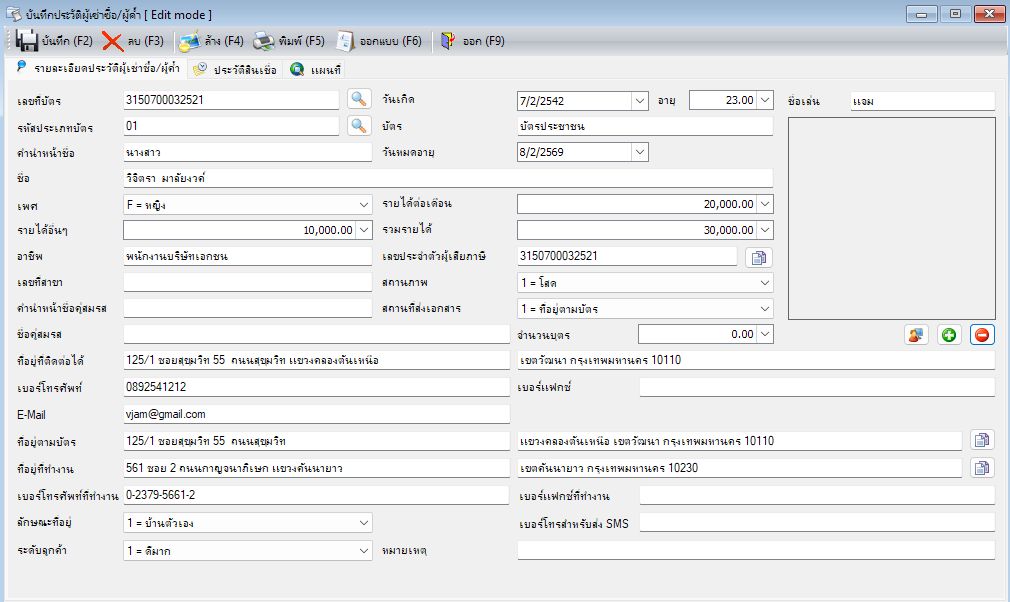Viewport: 1010px width, 602px height.
Task: Open the age 23.00 dropdown arrow
Action: pyautogui.click(x=765, y=100)
